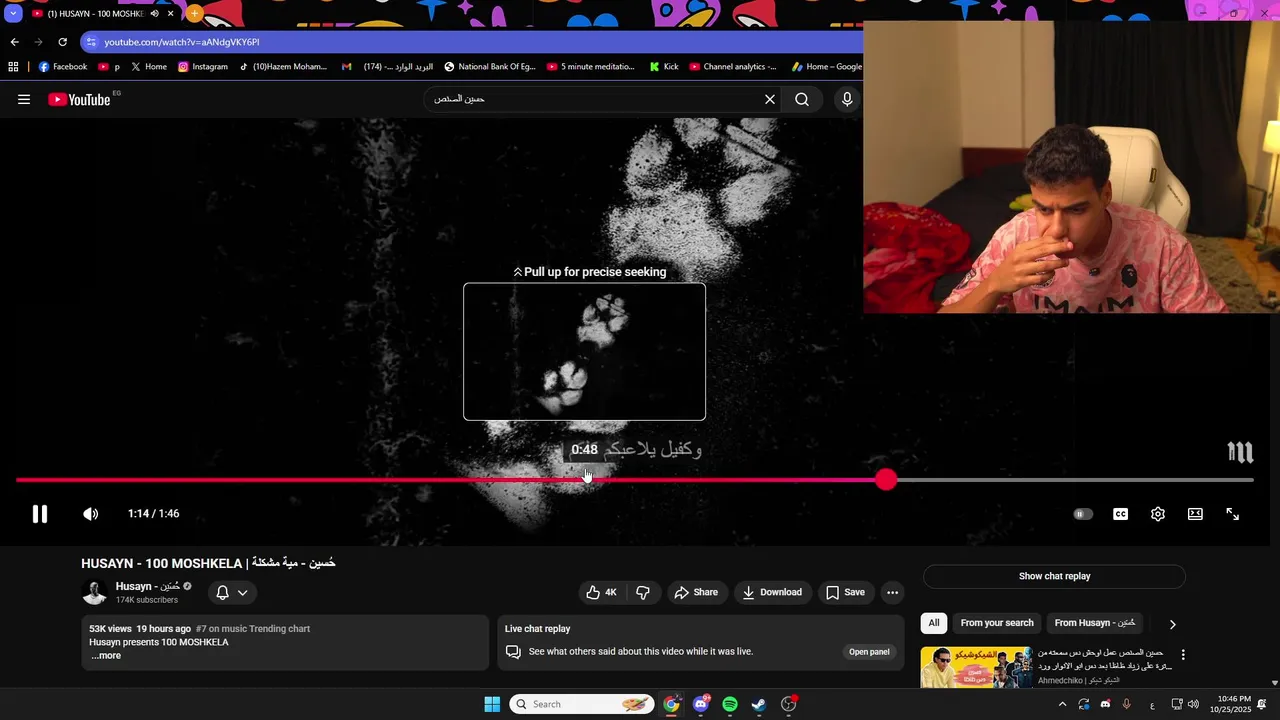Viewport: 1280px width, 720px height.
Task: Open the tab search dropdown arrow
Action: click(x=12, y=14)
